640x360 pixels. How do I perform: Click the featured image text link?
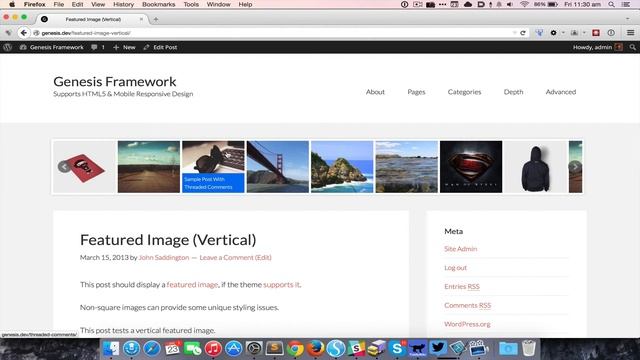192,284
